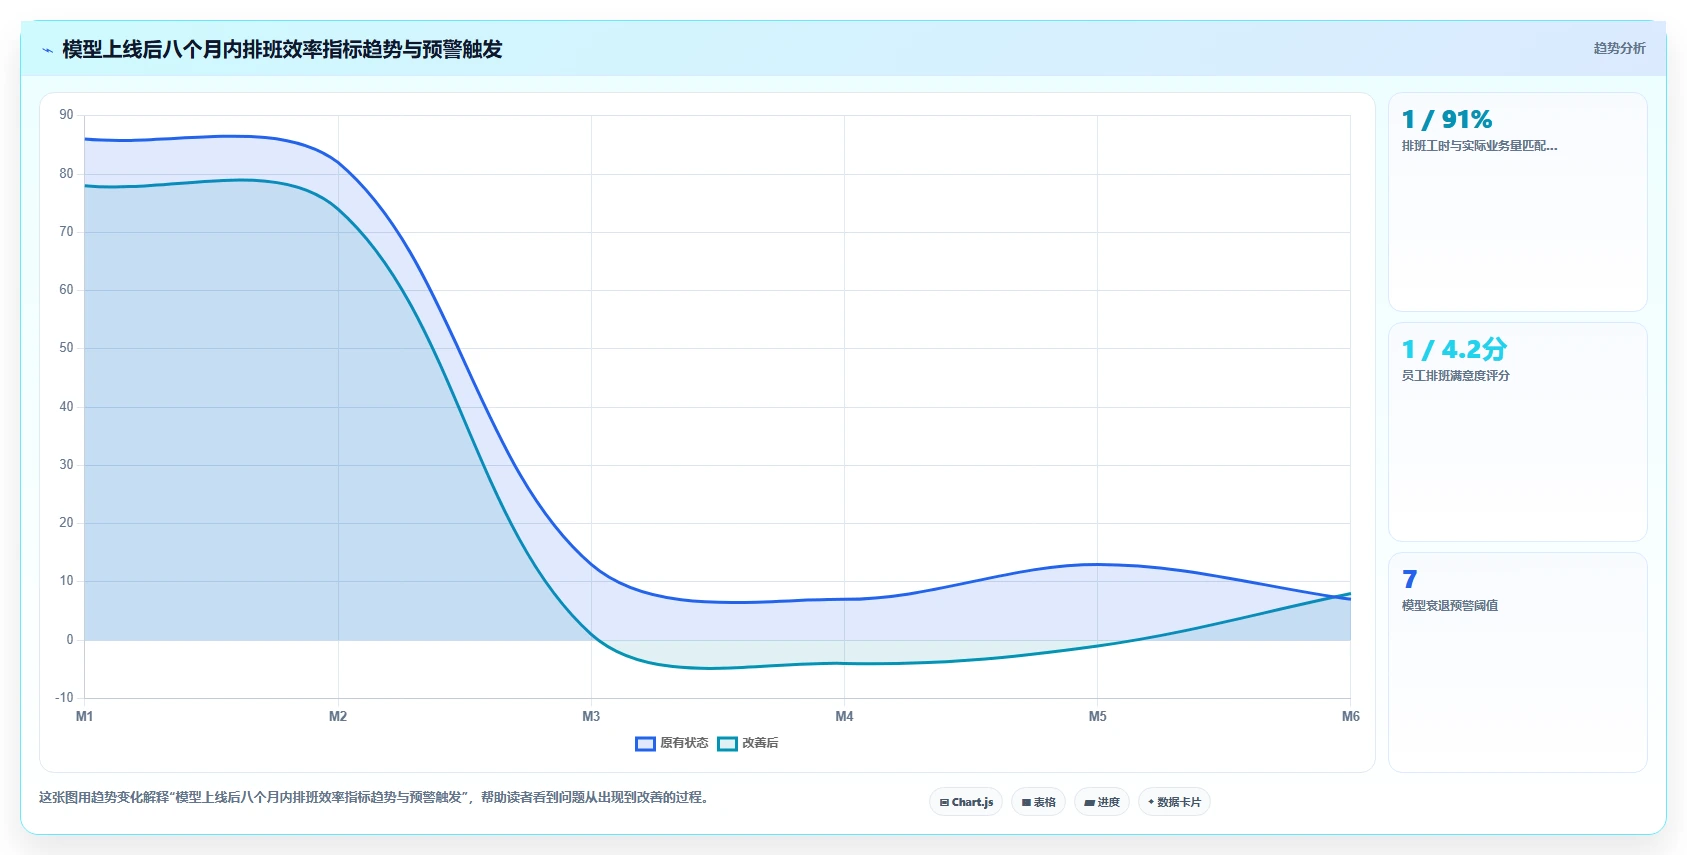Viewport: 1687px width, 855px height.
Task: Click the M2 x-axis label
Action: point(338,716)
